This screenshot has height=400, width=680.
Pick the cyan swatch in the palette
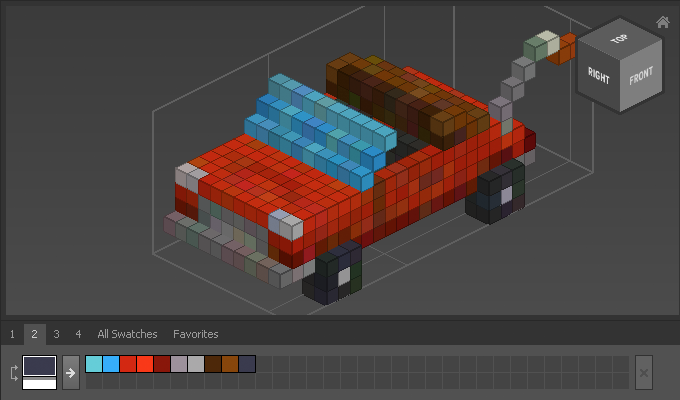click(94, 364)
